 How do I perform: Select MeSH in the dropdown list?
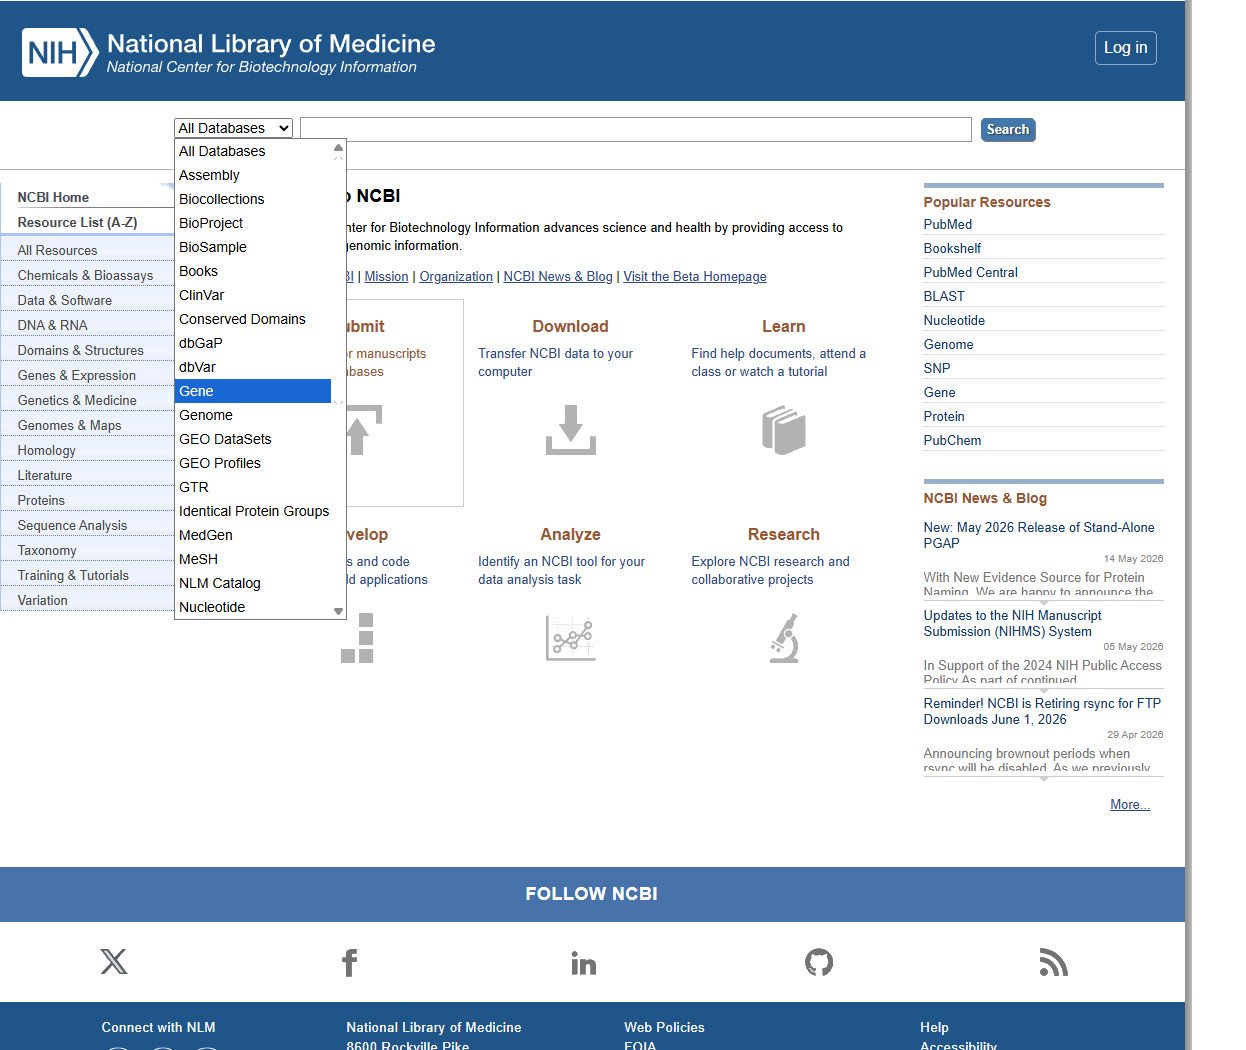[252, 559]
